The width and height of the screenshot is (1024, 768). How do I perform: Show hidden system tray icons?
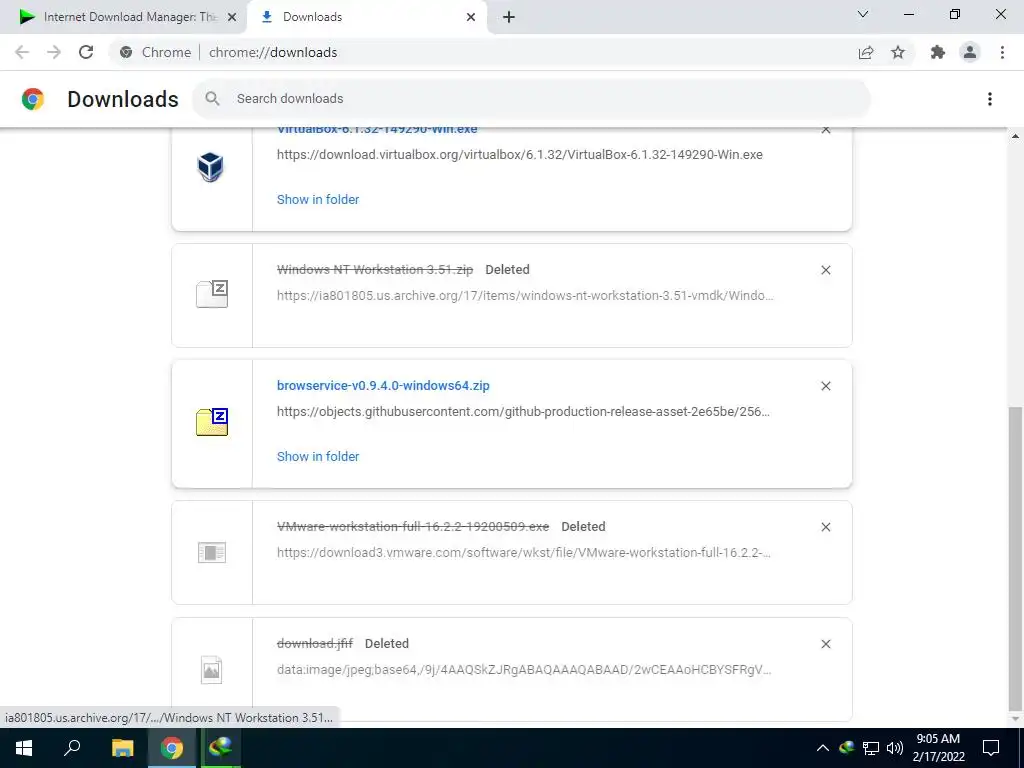(823, 748)
